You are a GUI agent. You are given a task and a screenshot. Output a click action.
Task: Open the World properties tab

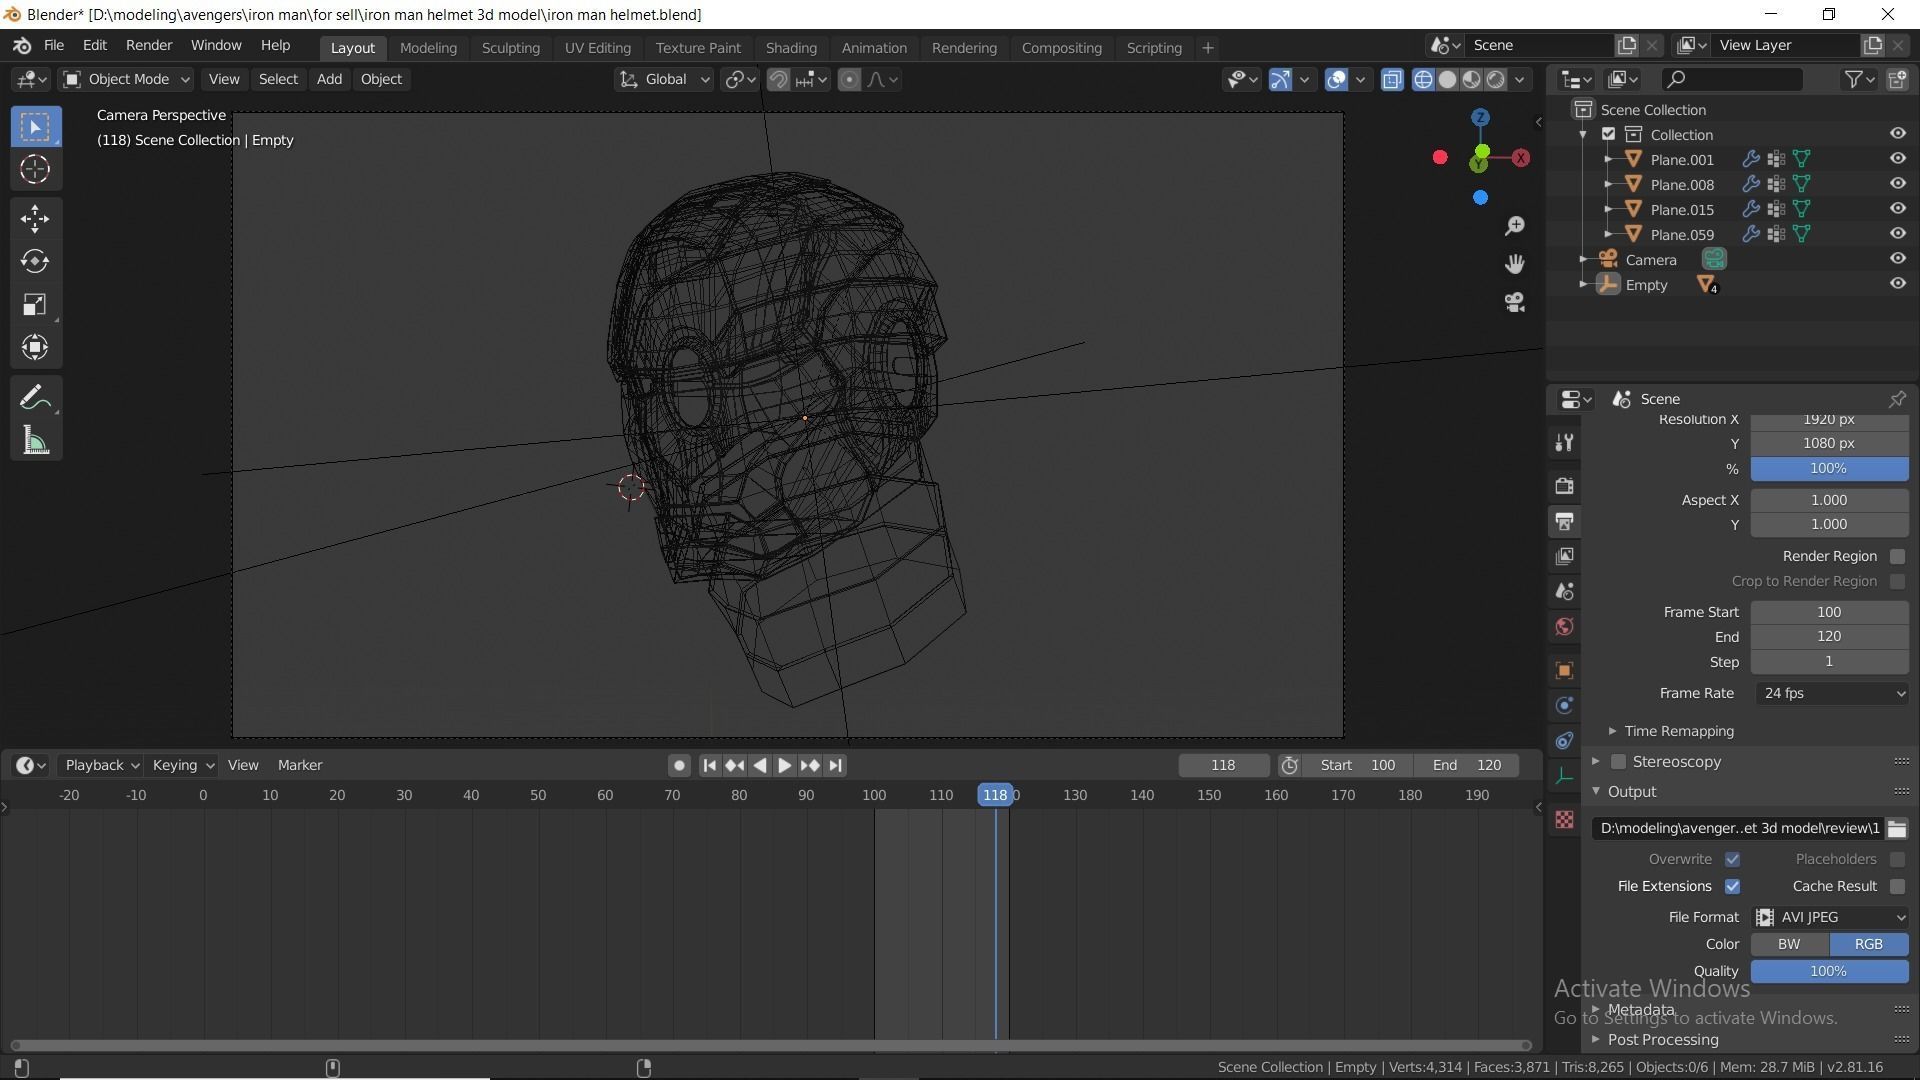pos(1565,627)
